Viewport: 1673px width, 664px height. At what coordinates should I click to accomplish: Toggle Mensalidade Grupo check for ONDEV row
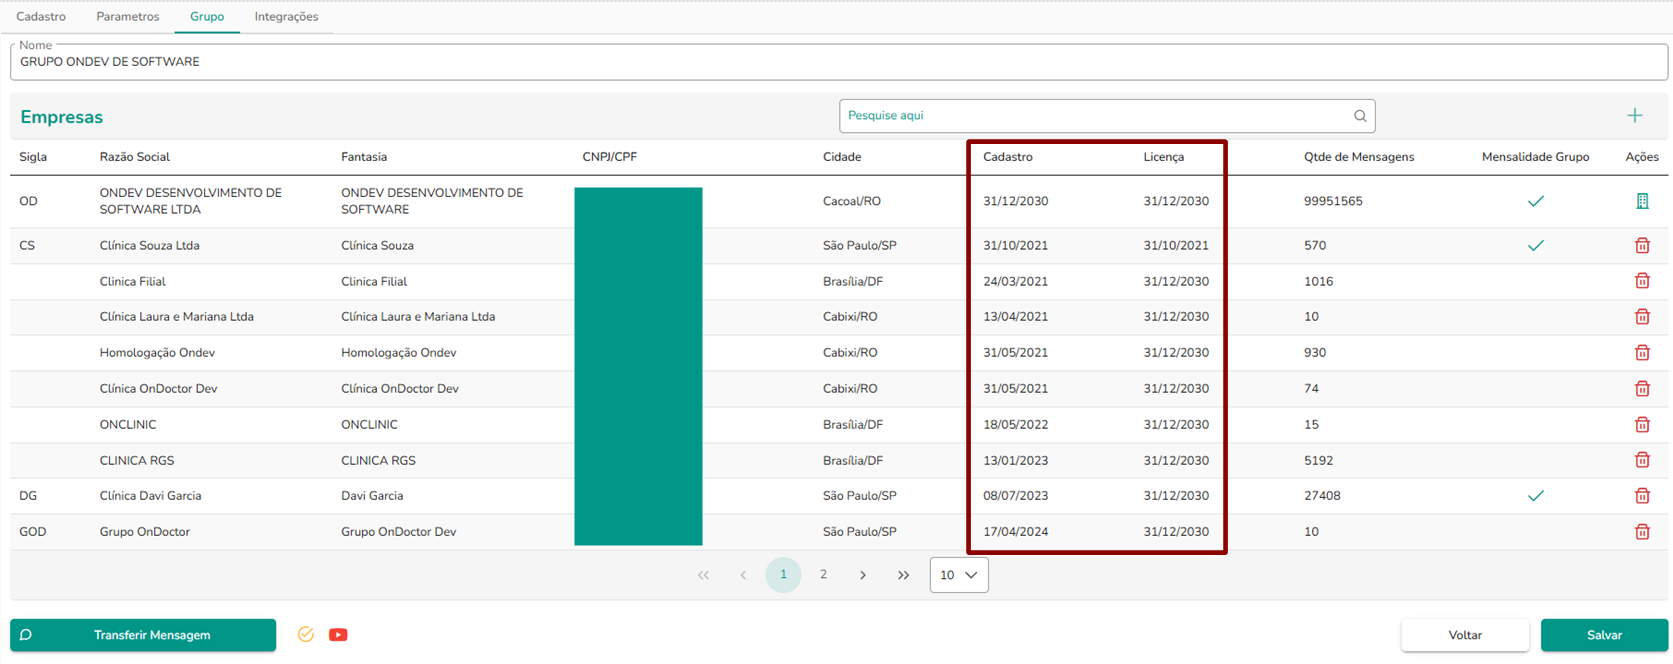(x=1535, y=201)
